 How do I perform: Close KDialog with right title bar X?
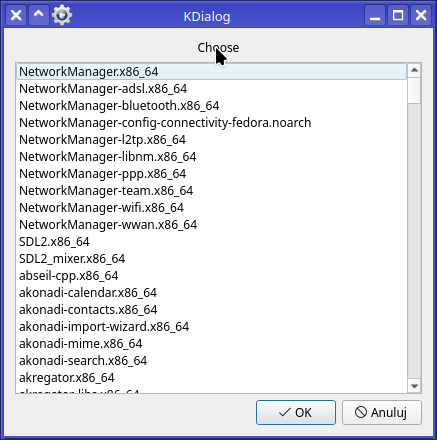[421, 15]
